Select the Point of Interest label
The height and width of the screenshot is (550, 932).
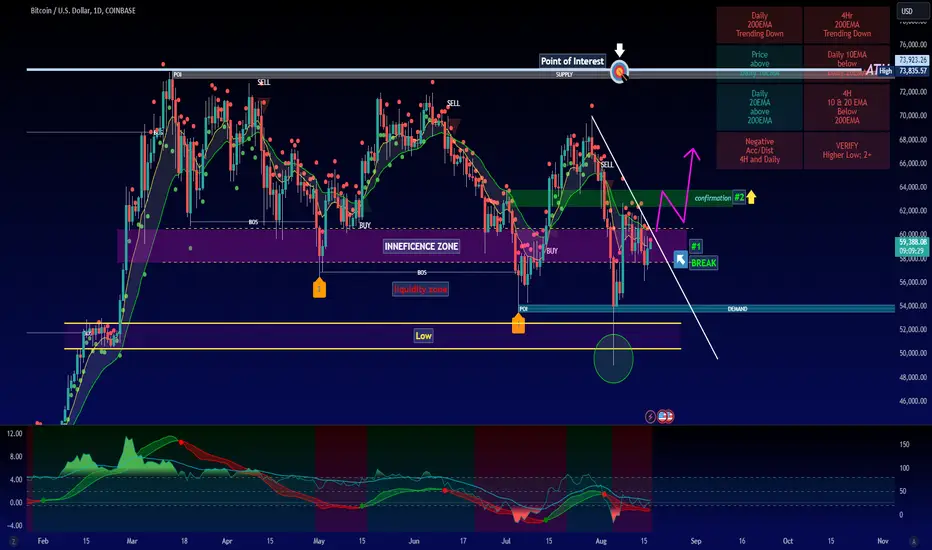click(572, 61)
